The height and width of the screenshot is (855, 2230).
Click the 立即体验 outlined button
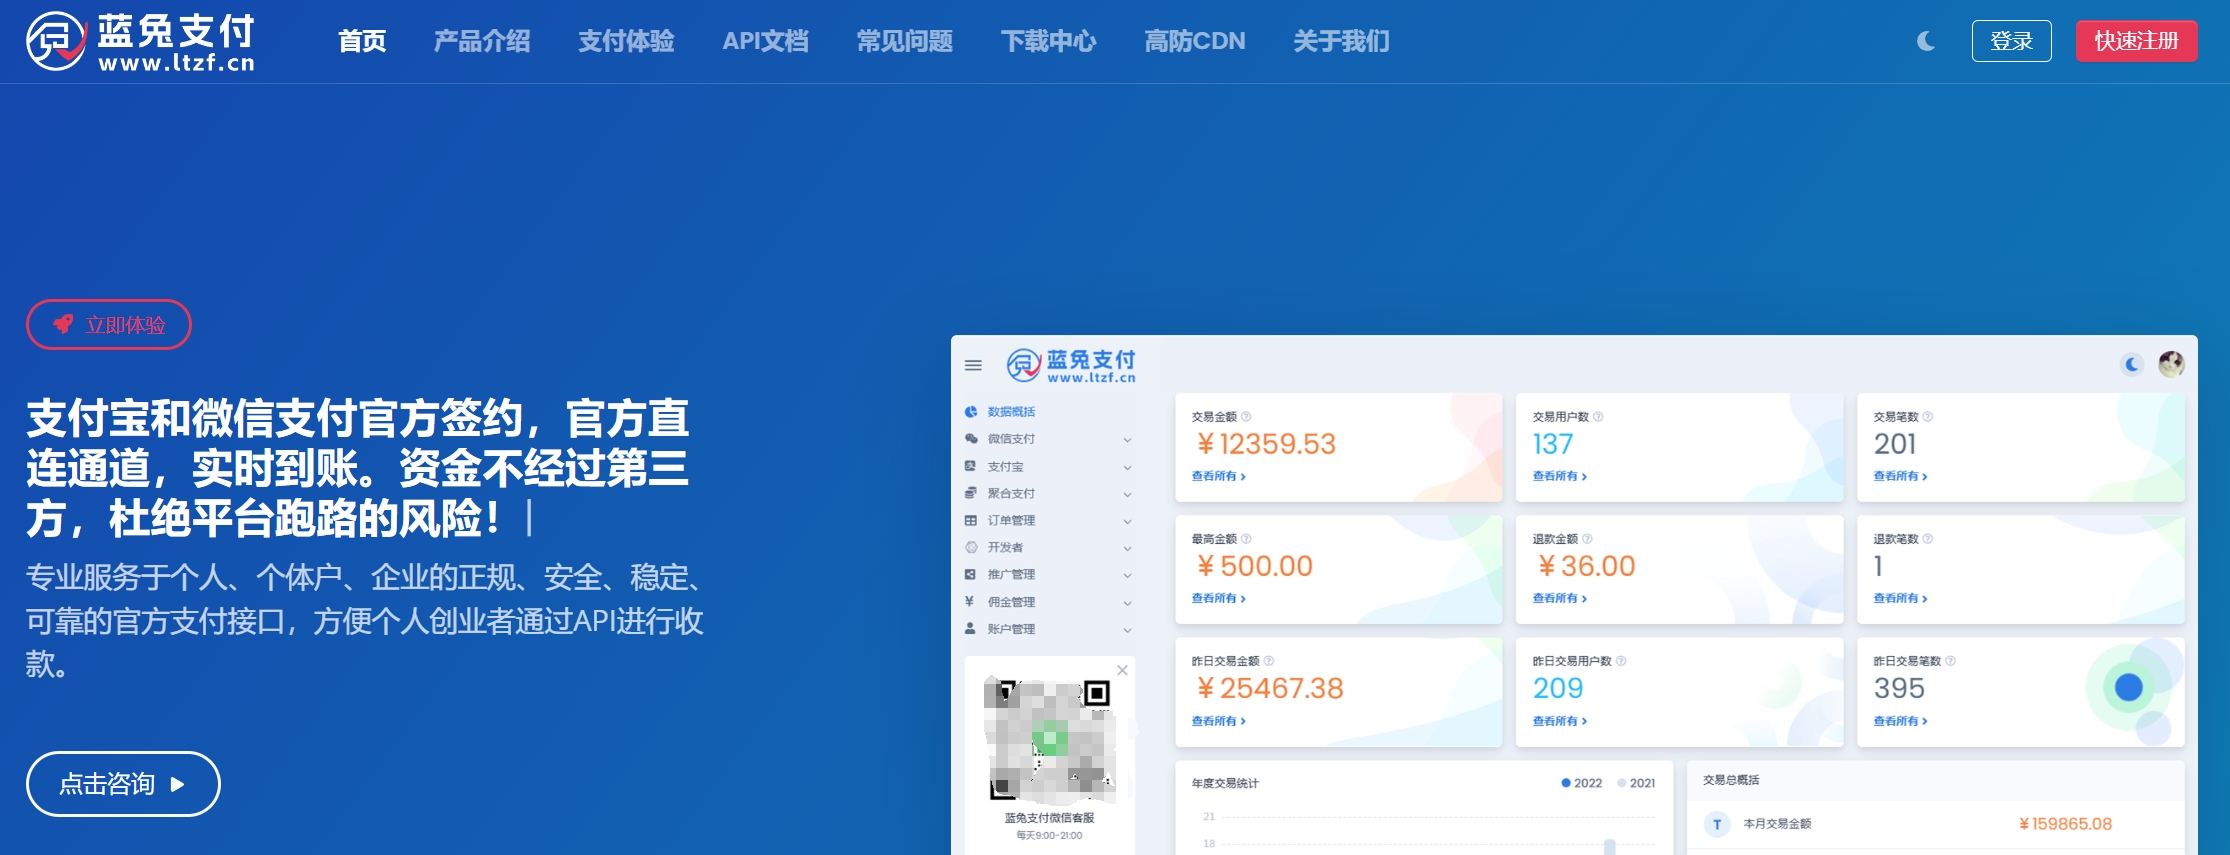(108, 324)
